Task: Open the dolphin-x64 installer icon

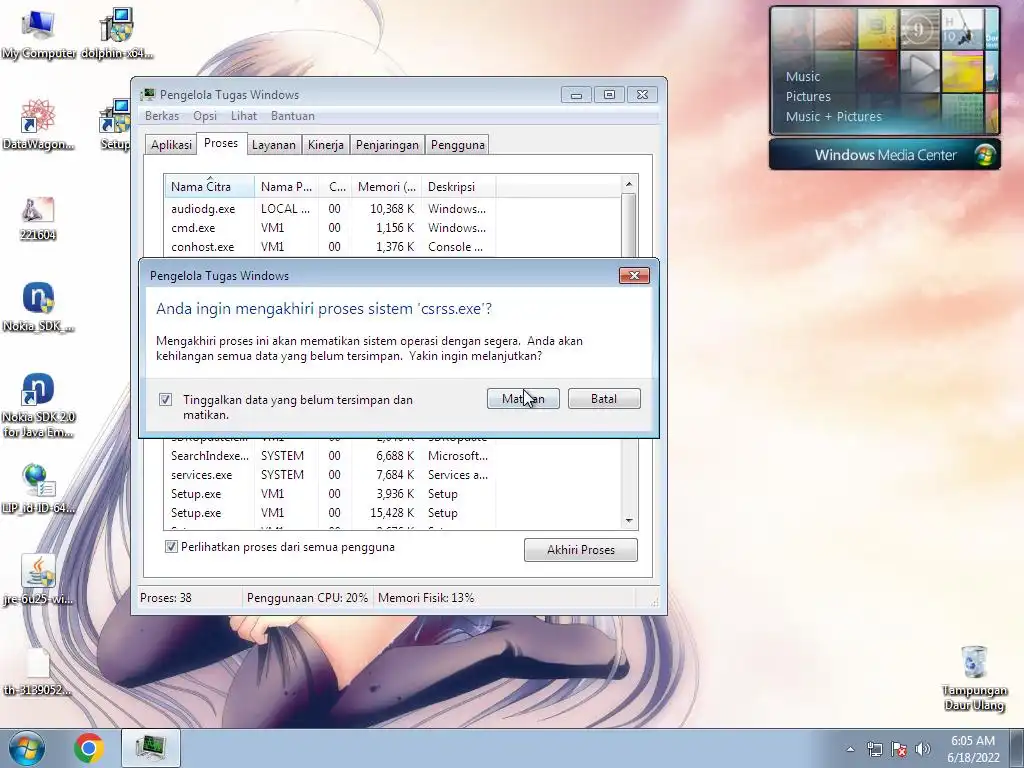Action: pos(117,34)
